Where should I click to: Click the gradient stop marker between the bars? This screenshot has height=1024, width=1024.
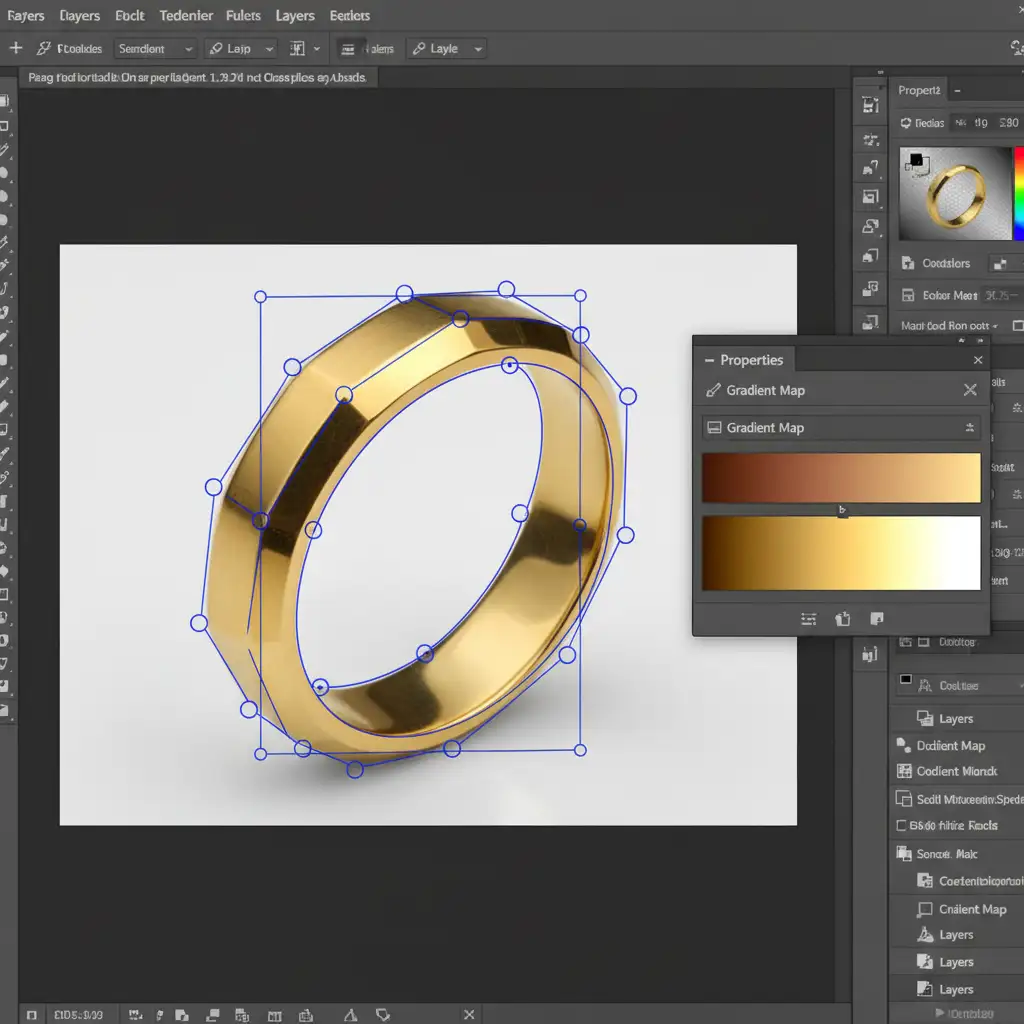click(x=842, y=510)
